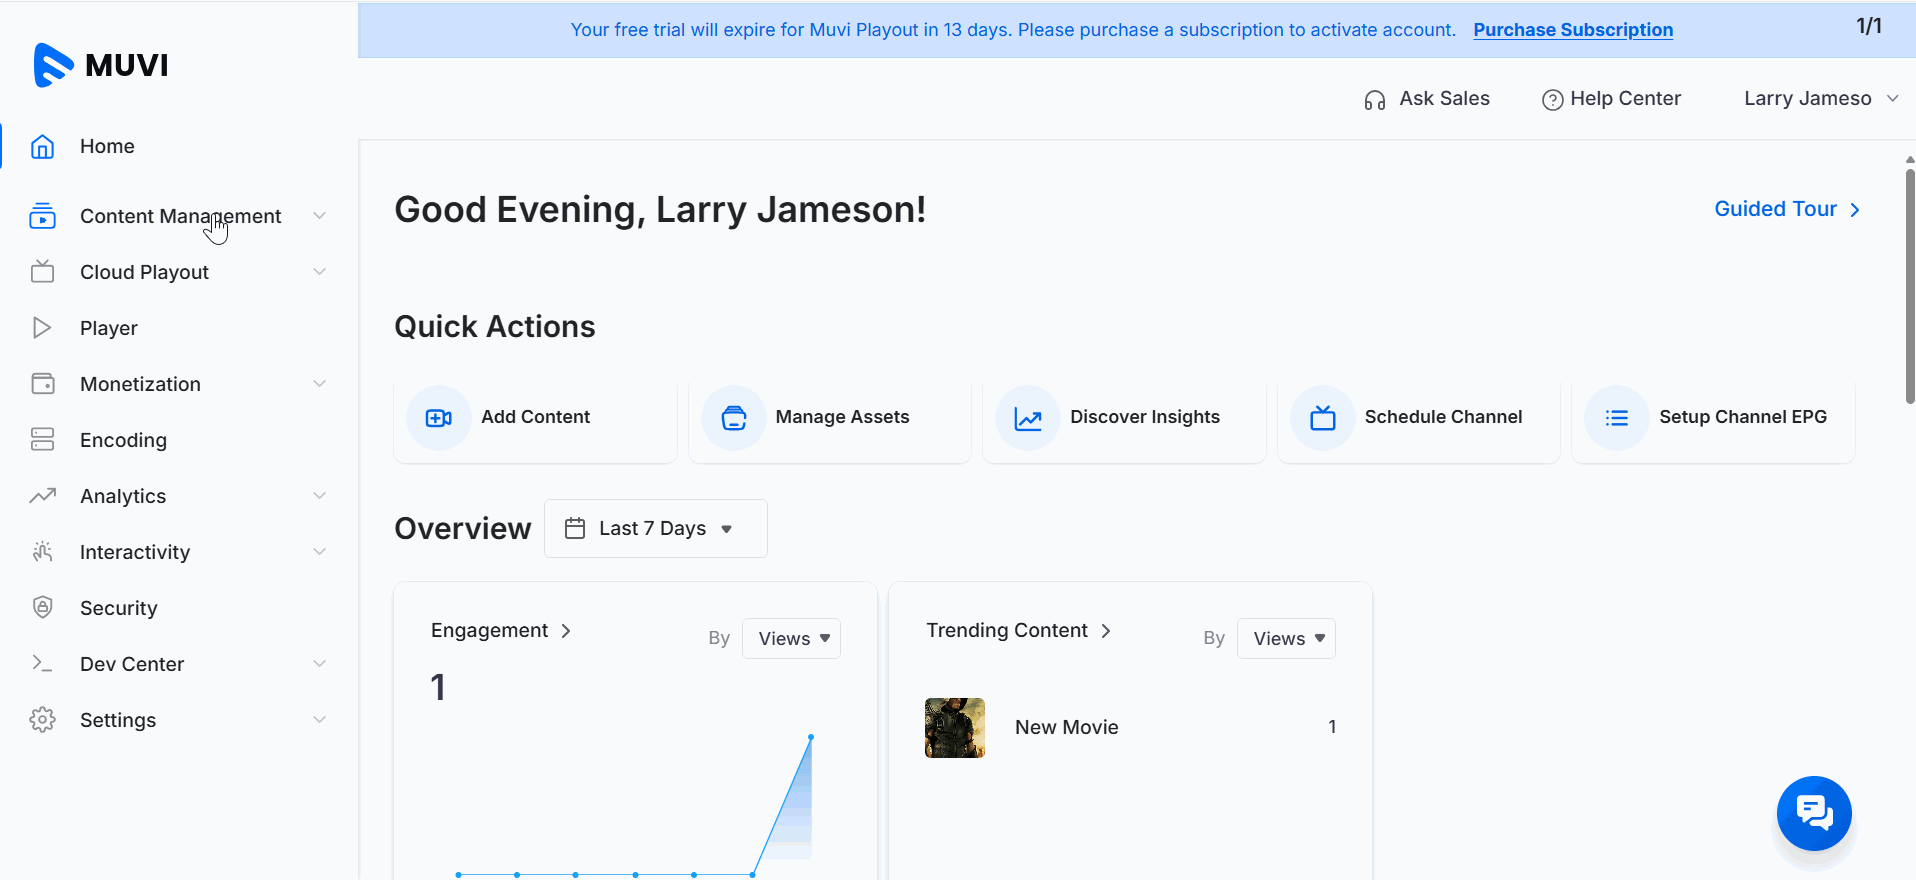The image size is (1916, 880).
Task: Click the Purchase Subscription link
Action: pos(1572,30)
